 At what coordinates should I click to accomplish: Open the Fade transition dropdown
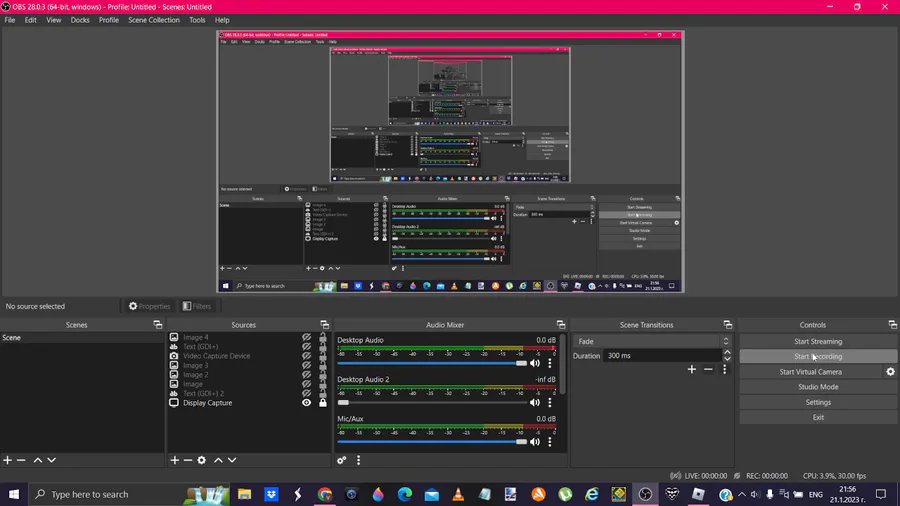[x=652, y=341]
